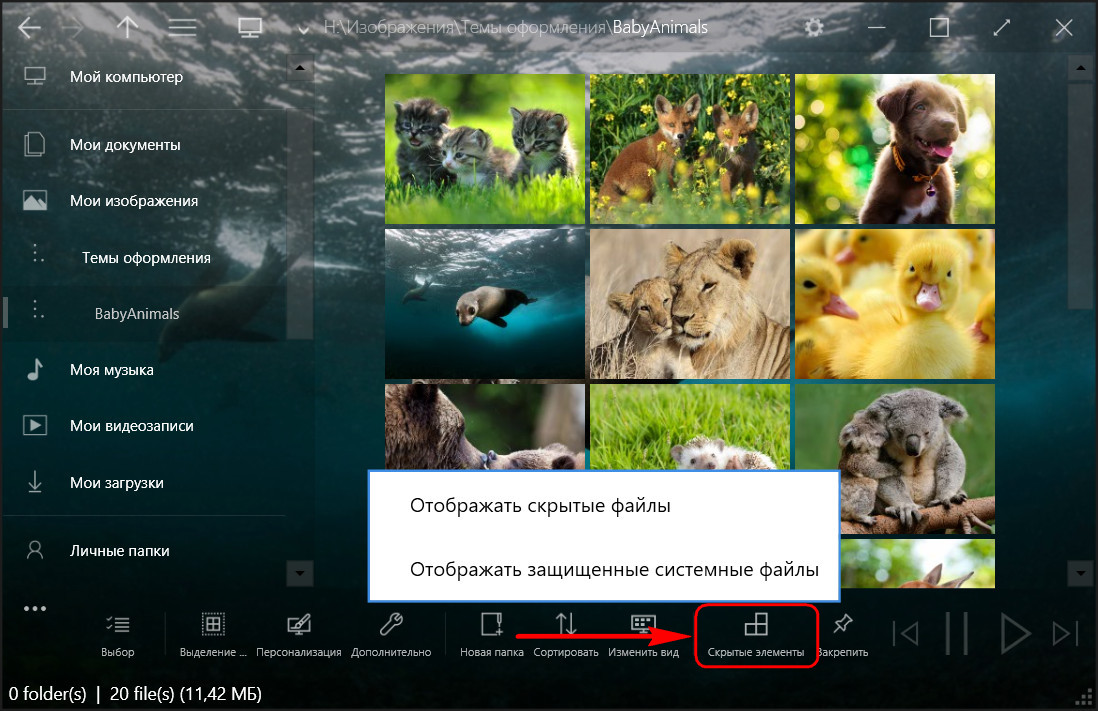Click the BabyAnimals path segment in address bar
The image size is (1098, 711).
[x=660, y=27]
